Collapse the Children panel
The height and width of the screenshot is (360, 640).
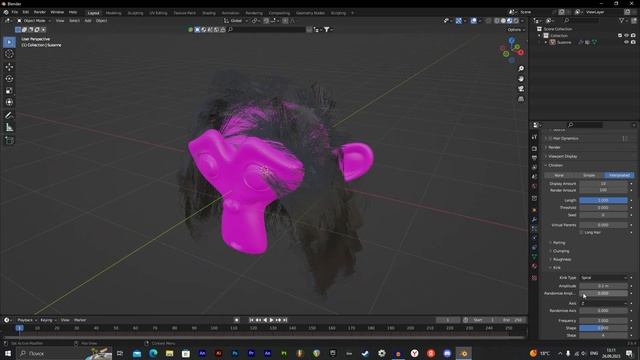555,166
